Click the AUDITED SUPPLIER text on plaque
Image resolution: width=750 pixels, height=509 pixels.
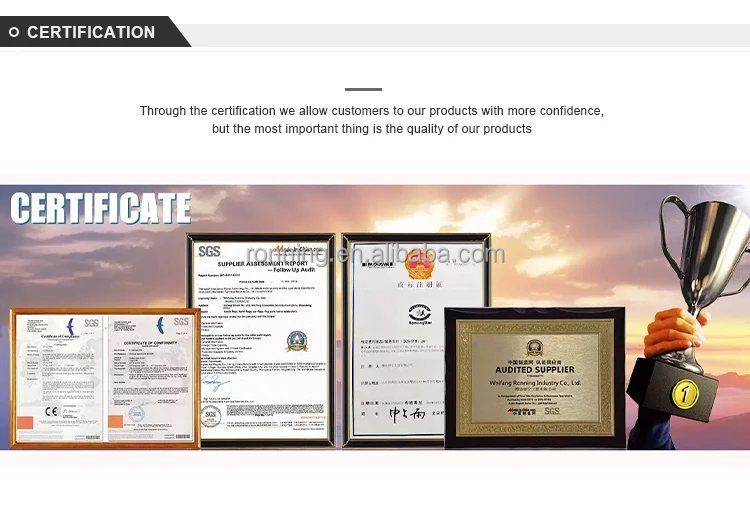535,370
